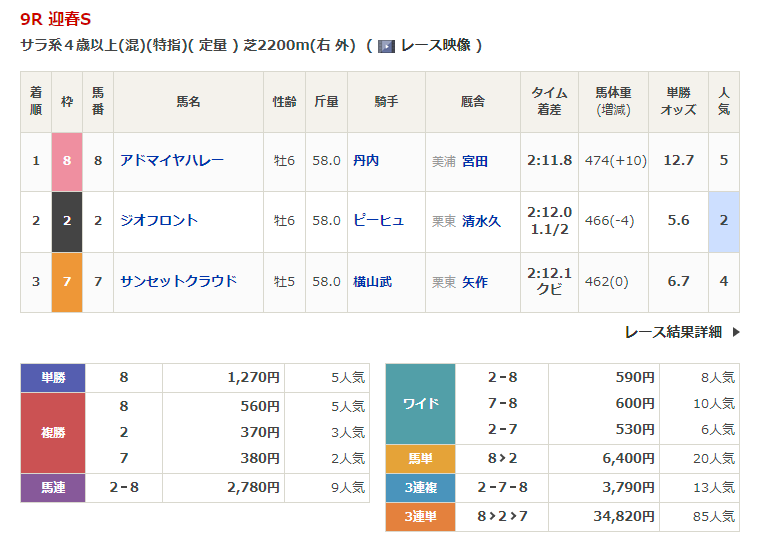Click the black frame 2 color box
Viewport: 765px width, 541px height.
[x=66, y=221]
